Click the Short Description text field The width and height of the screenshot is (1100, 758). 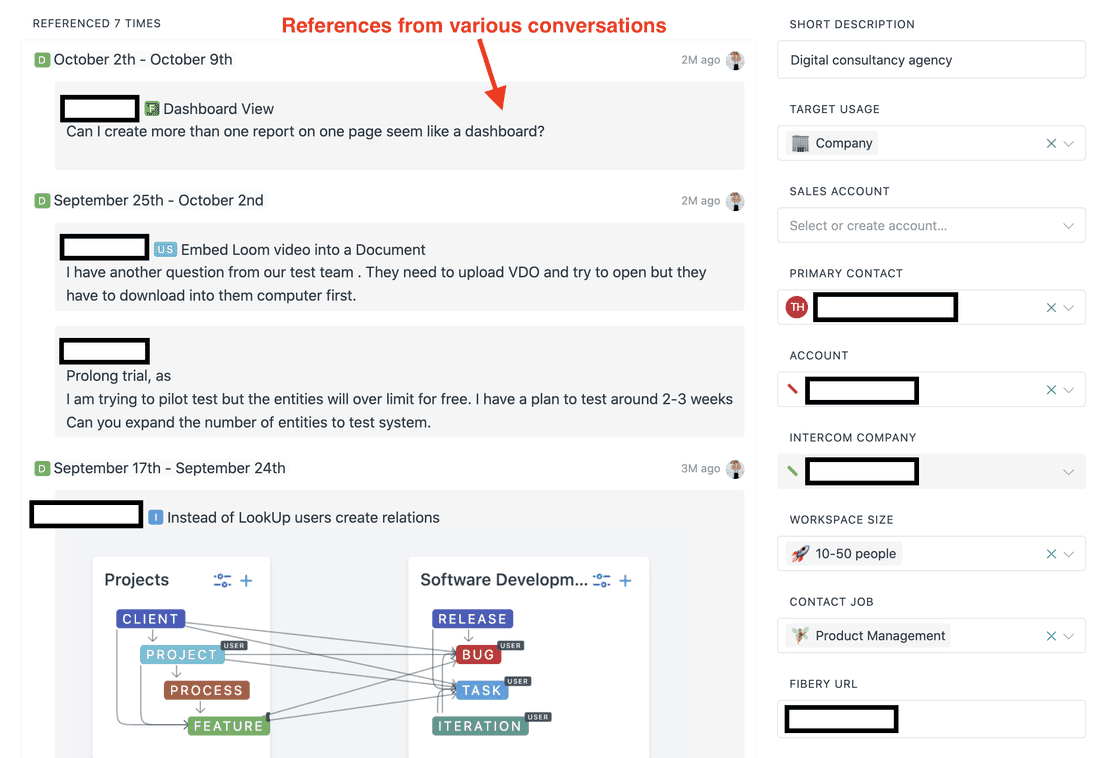[x=930, y=59]
